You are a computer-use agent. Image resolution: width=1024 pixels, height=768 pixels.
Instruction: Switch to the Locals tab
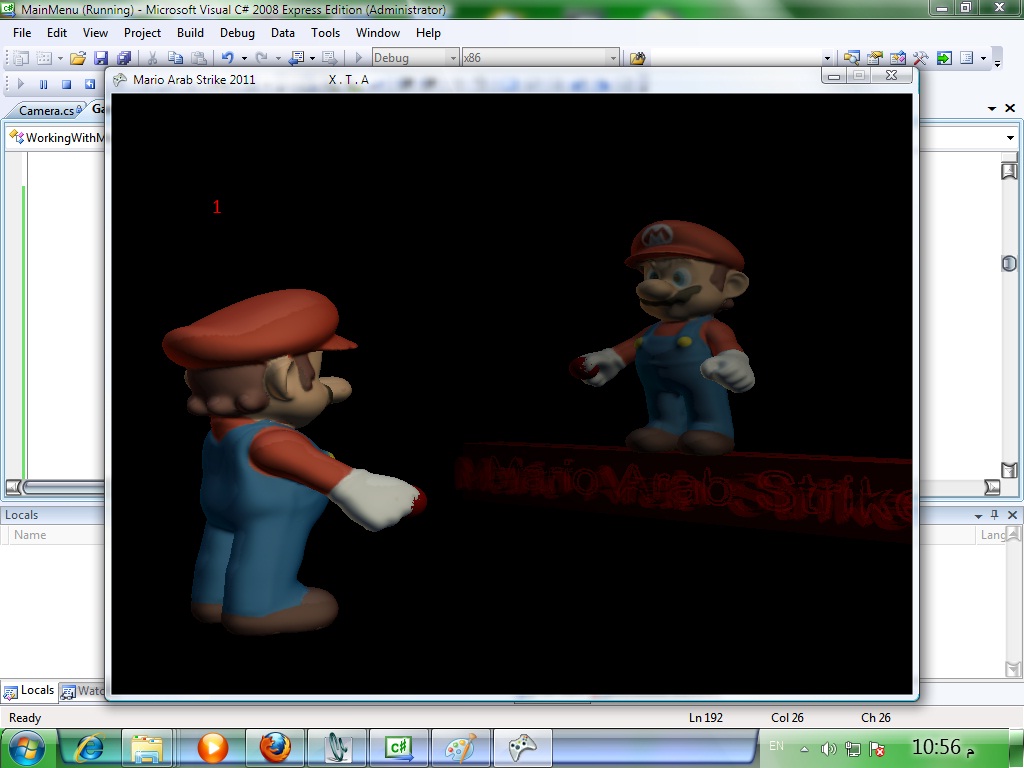[x=29, y=690]
